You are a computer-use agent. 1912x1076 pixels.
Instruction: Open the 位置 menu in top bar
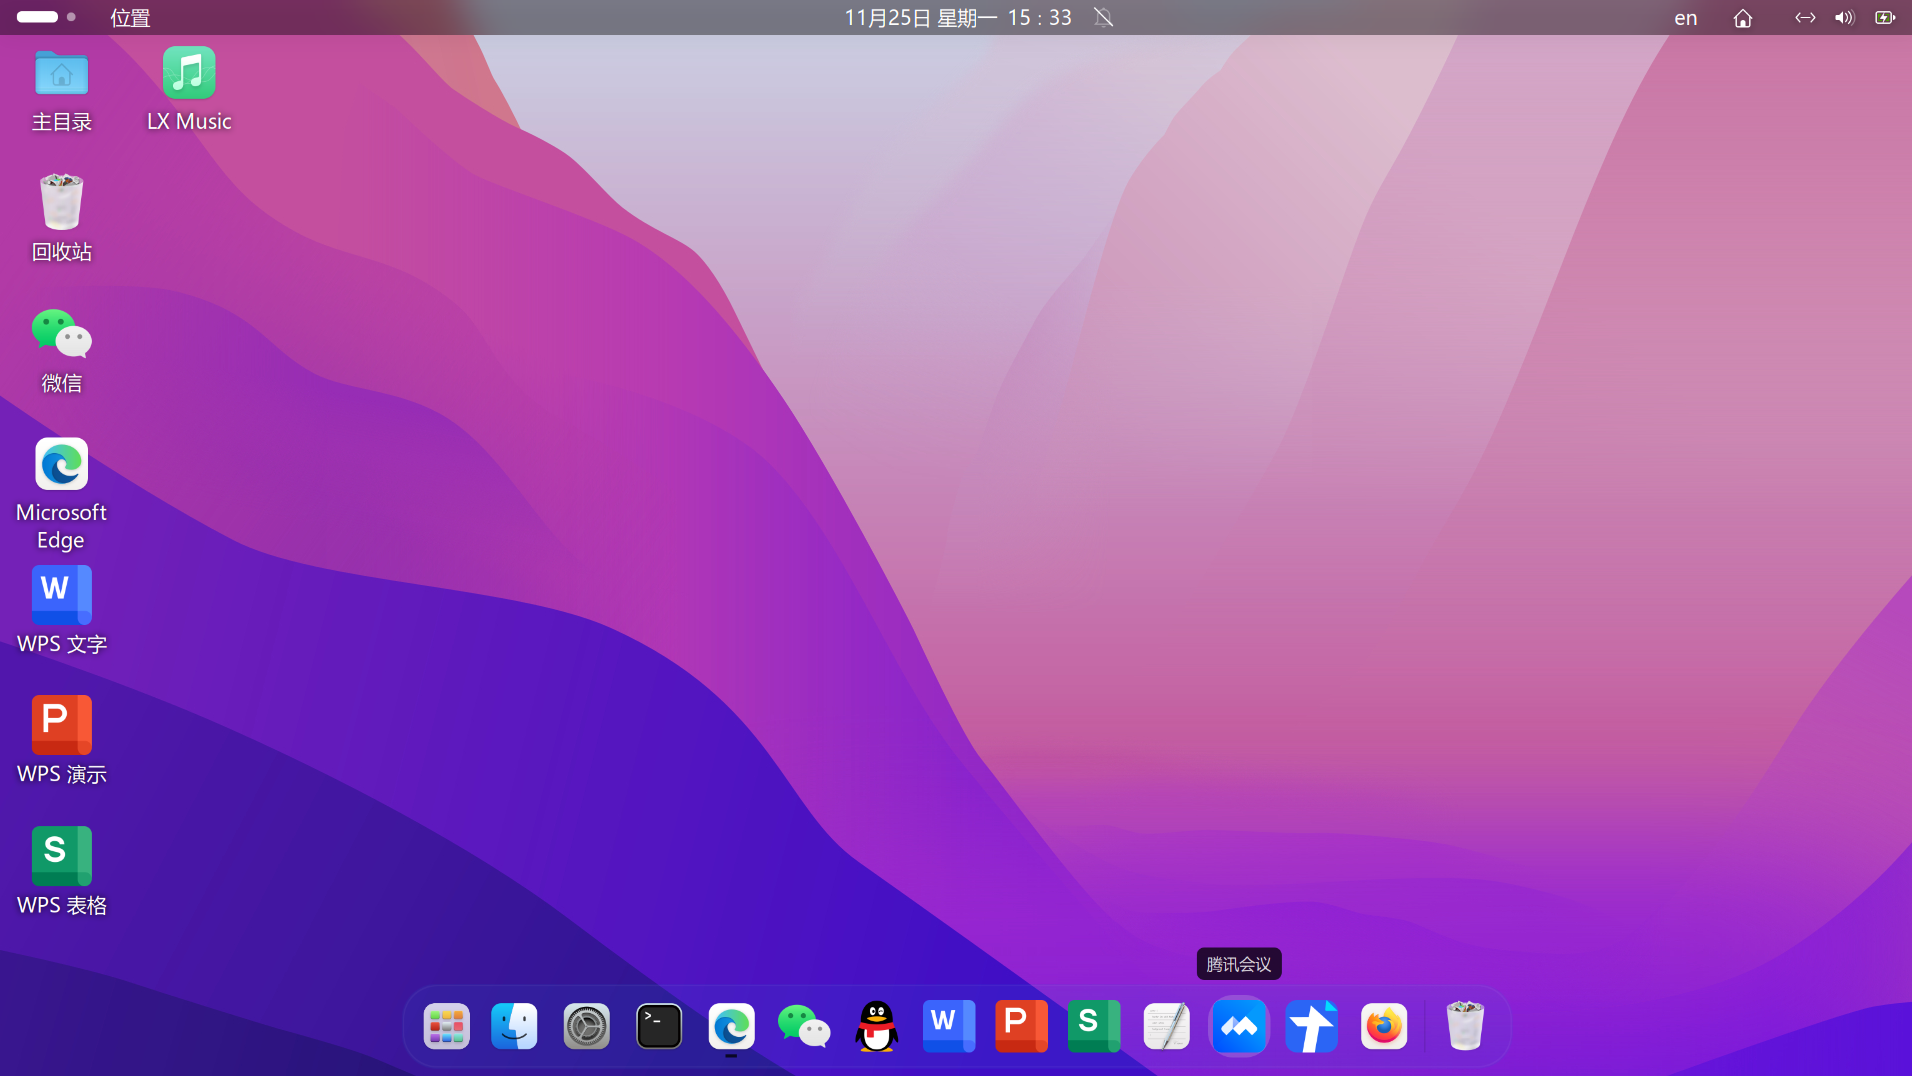click(x=130, y=17)
